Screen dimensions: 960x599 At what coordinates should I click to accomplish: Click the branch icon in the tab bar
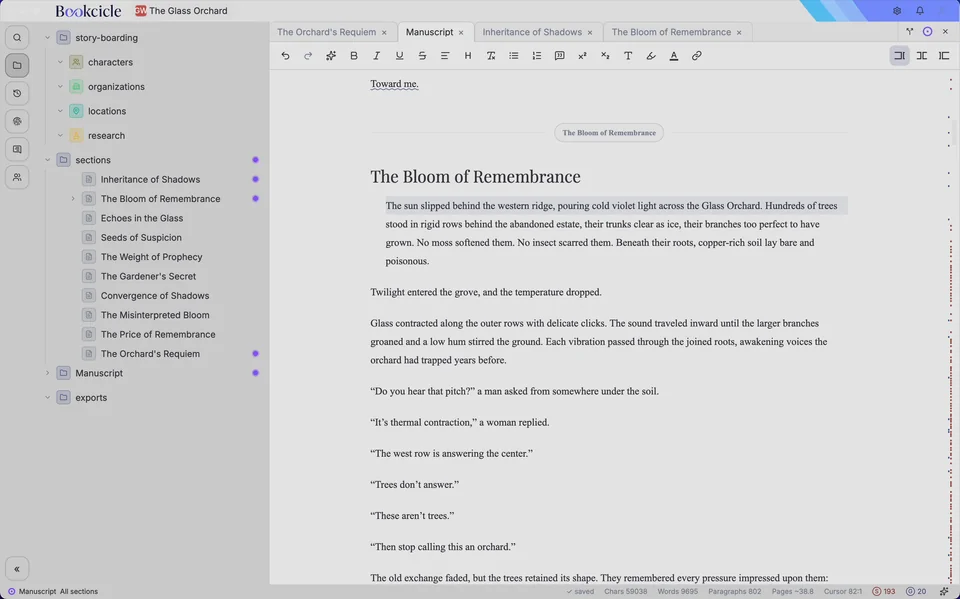(910, 32)
